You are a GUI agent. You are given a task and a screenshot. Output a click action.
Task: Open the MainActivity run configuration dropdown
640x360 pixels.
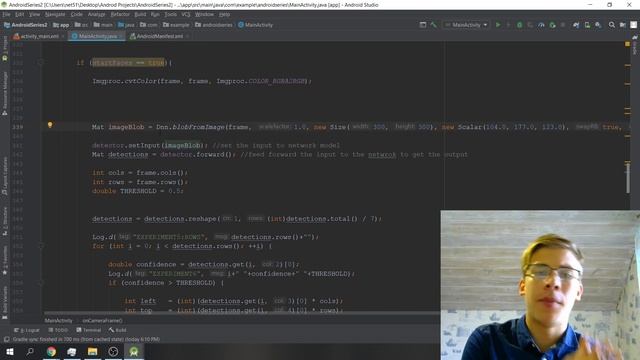point(466,25)
